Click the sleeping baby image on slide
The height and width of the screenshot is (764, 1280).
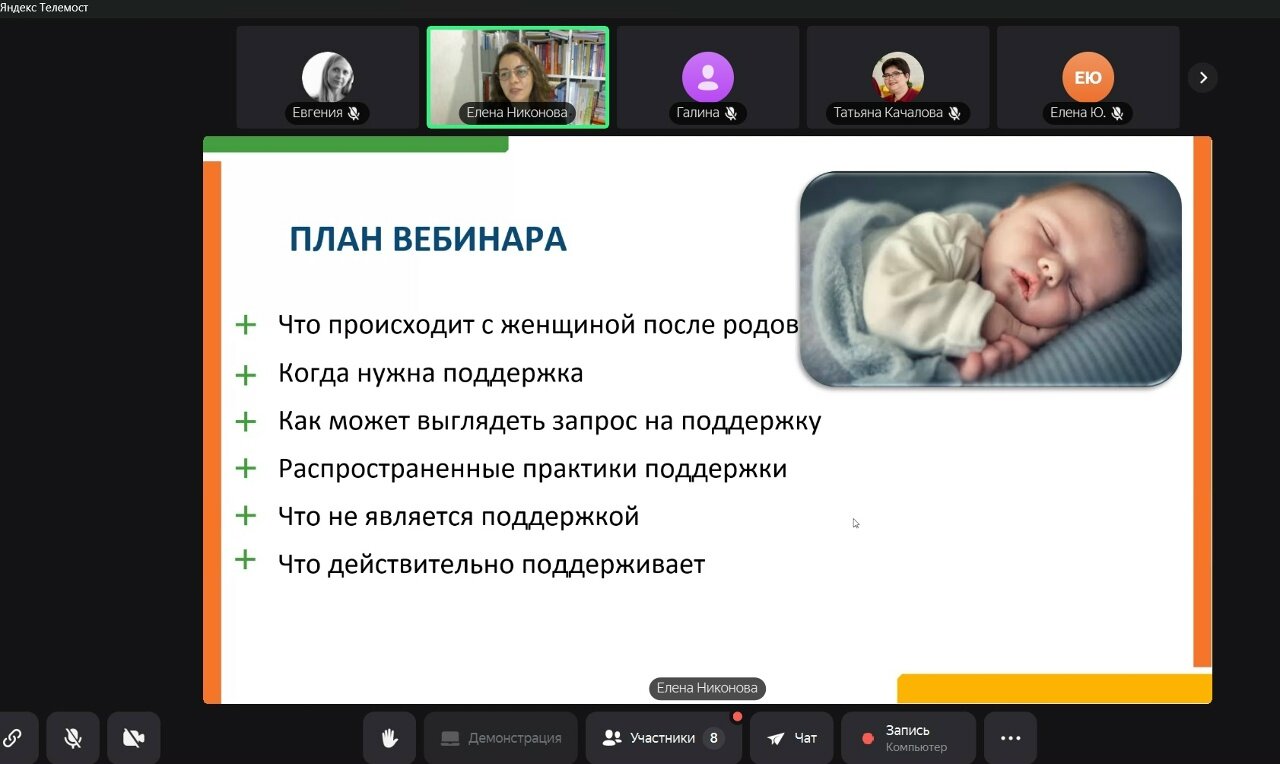(x=990, y=279)
